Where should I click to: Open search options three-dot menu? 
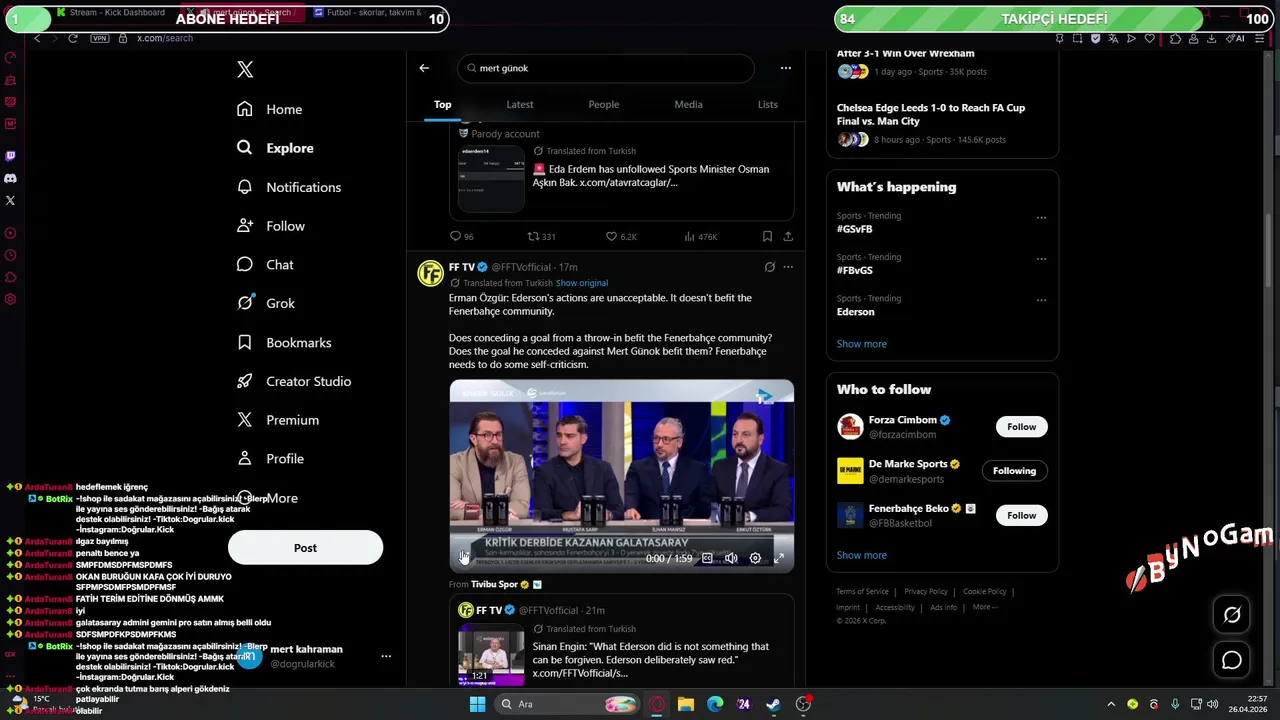tap(786, 68)
